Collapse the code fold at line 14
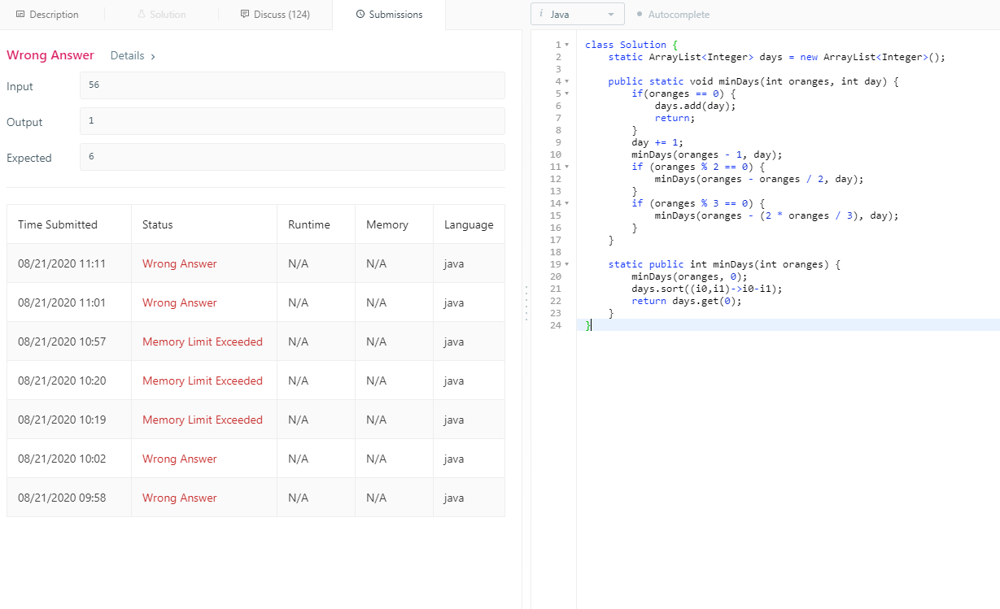 point(567,203)
